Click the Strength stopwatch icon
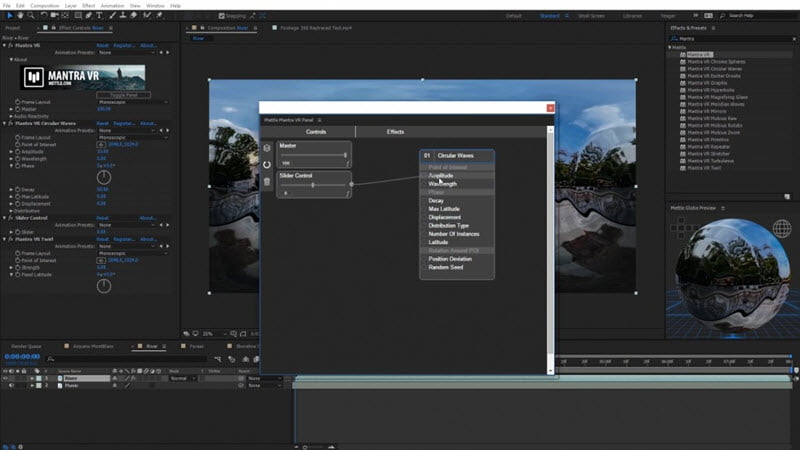This screenshot has width=800, height=450. (18, 267)
